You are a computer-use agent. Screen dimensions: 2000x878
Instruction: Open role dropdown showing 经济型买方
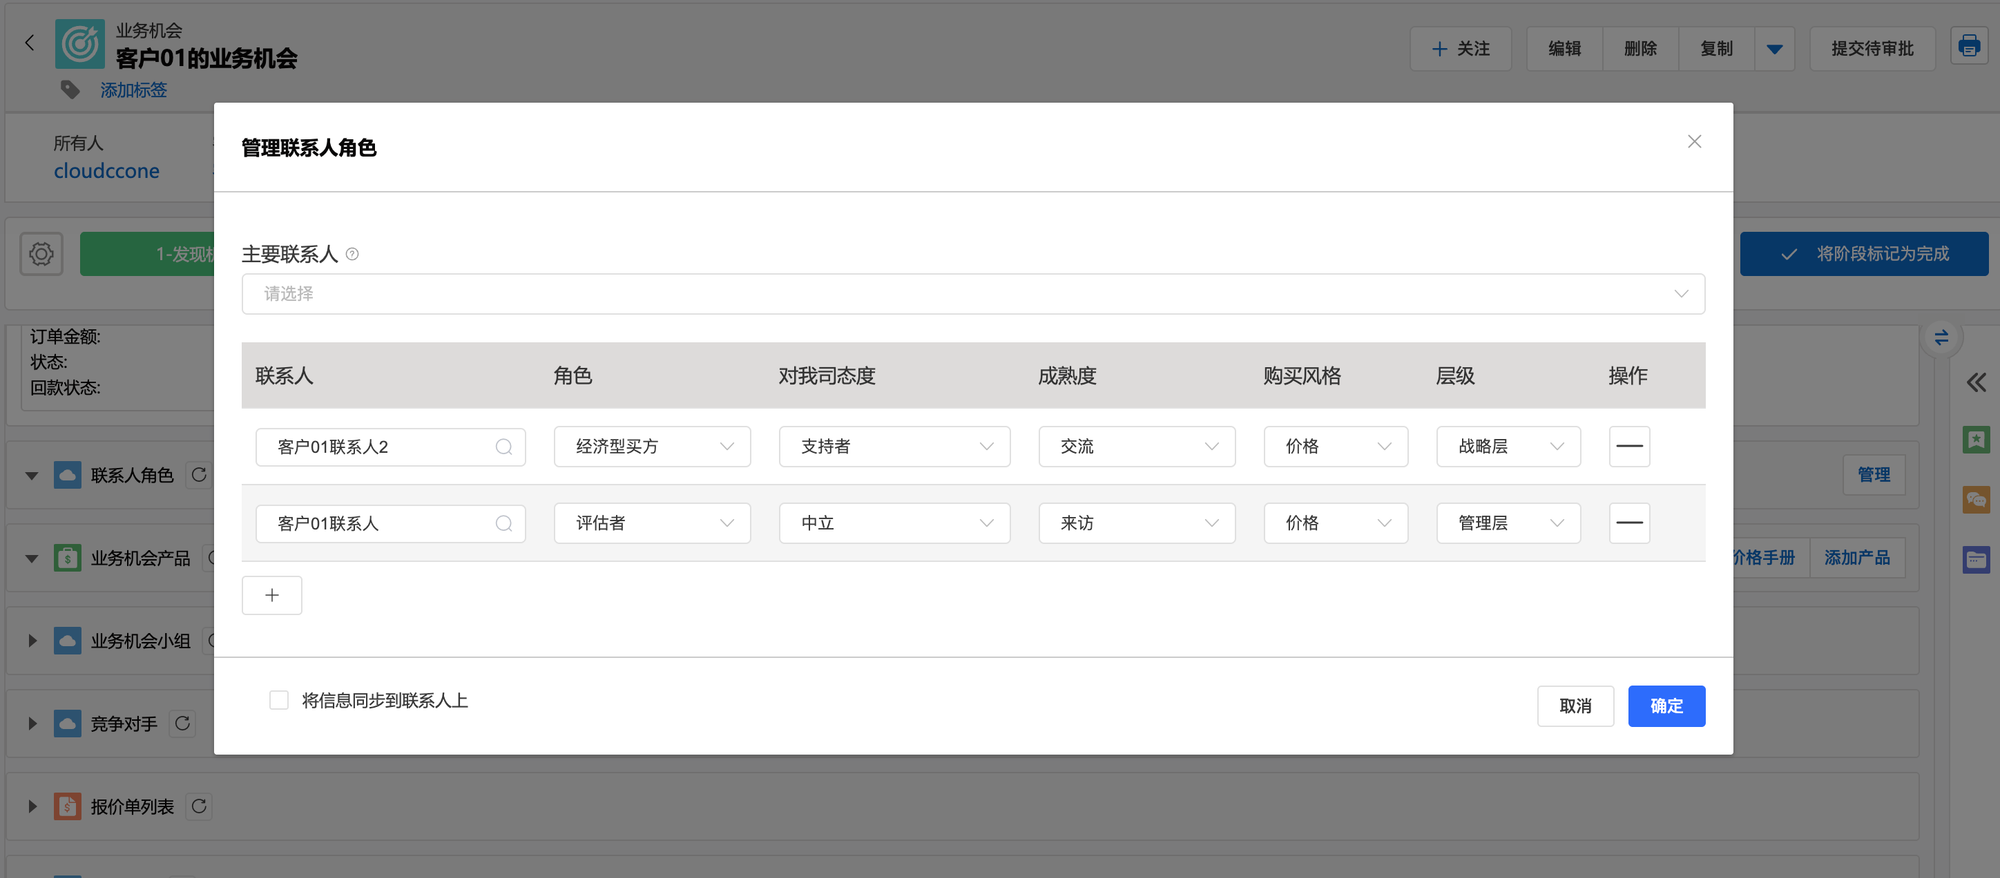pos(652,447)
